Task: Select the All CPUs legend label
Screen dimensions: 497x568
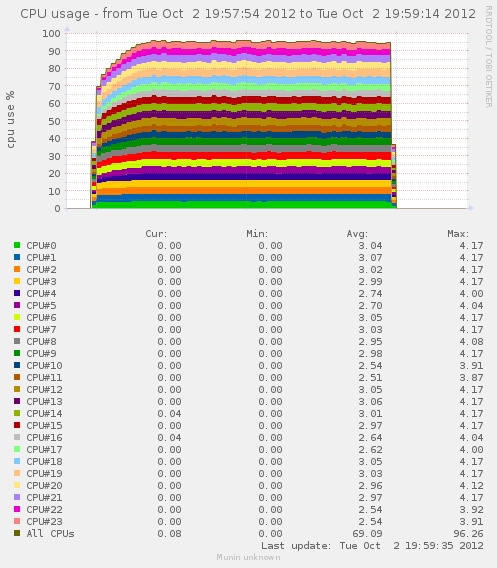Action: (50, 534)
